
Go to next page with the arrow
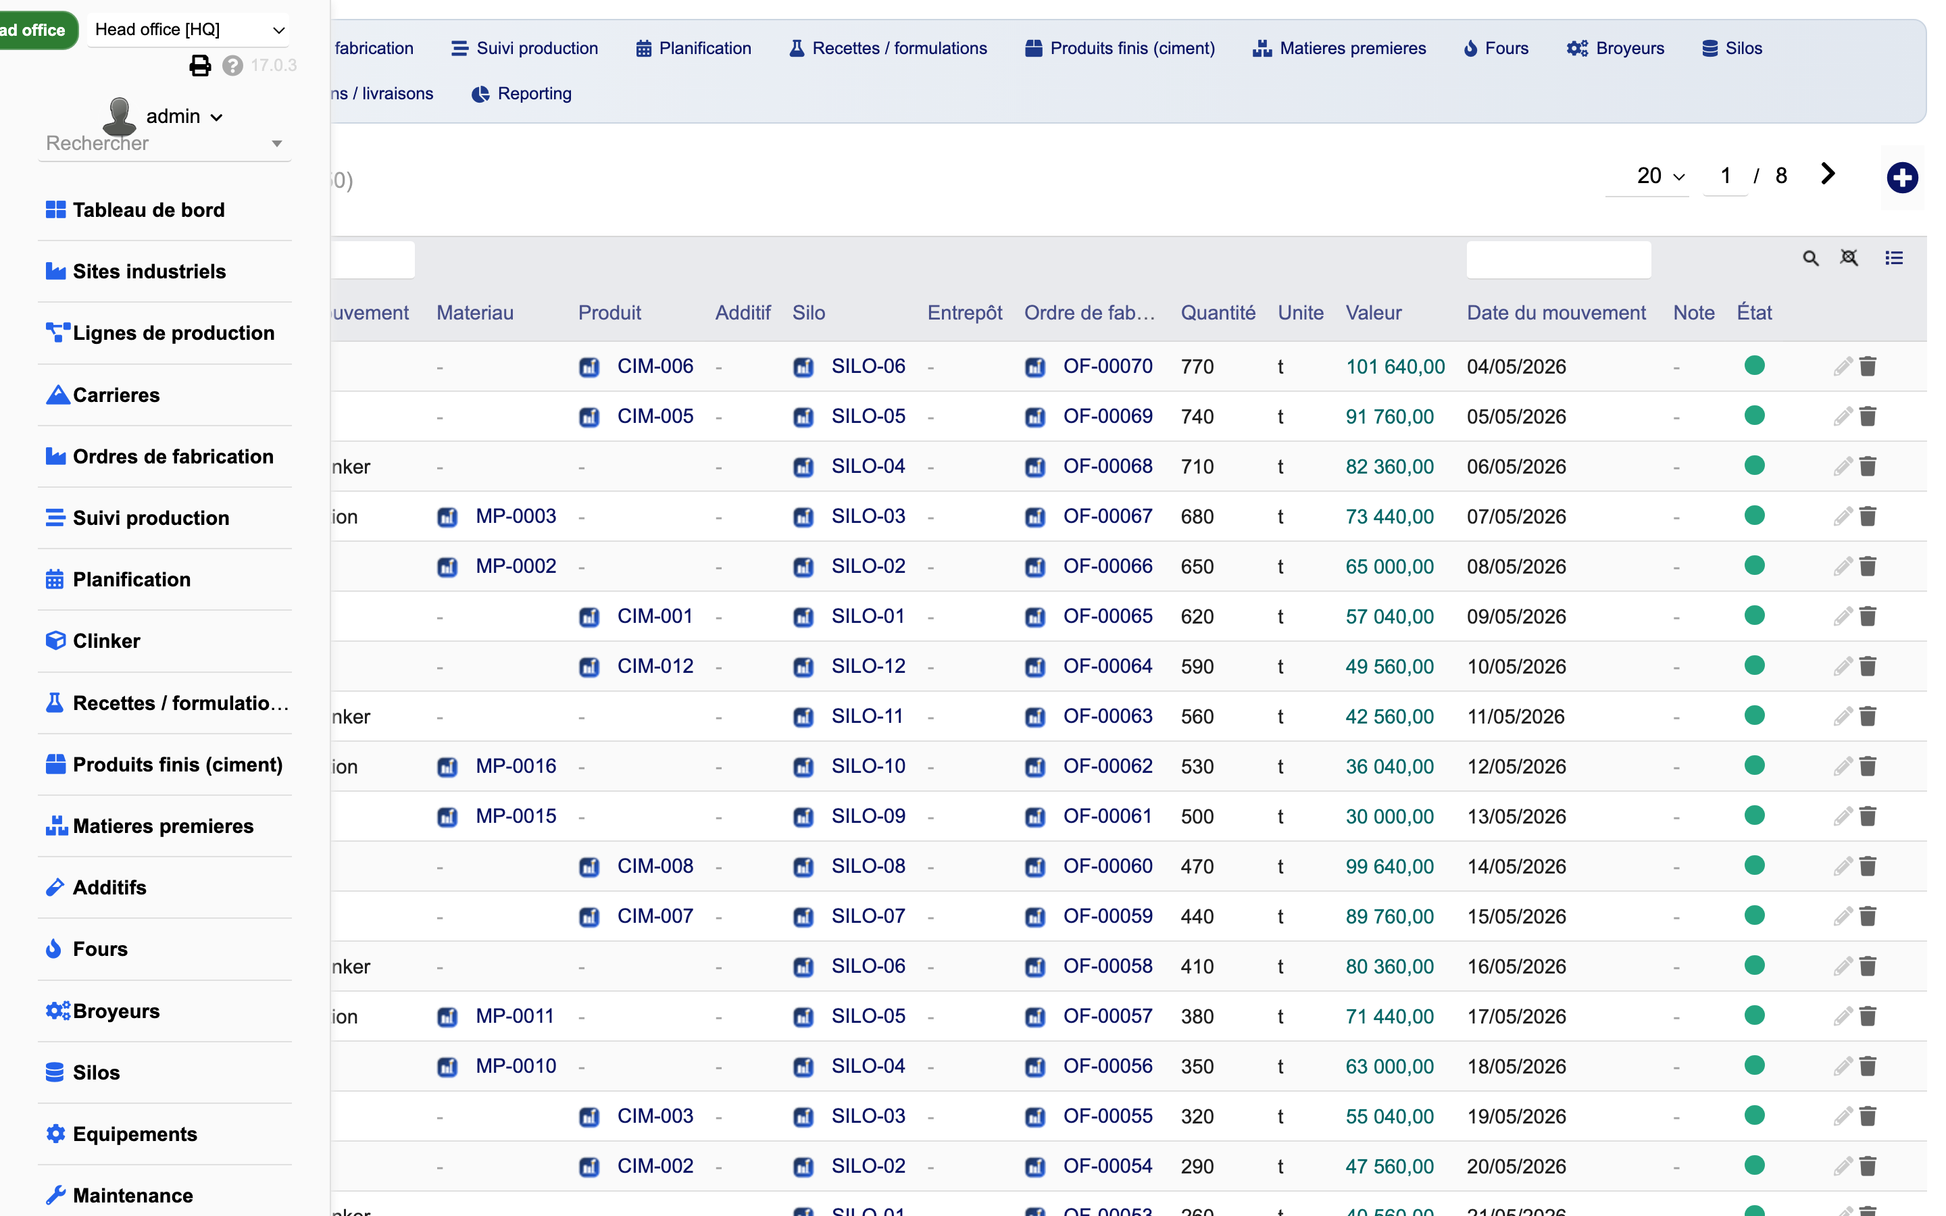point(1828,174)
